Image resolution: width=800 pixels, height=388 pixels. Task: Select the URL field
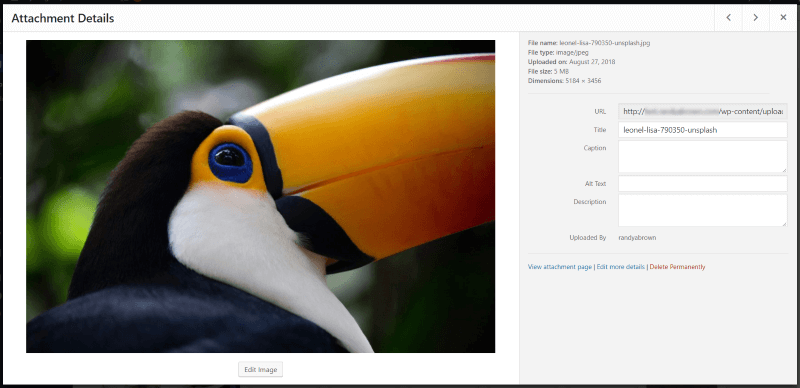coord(703,111)
